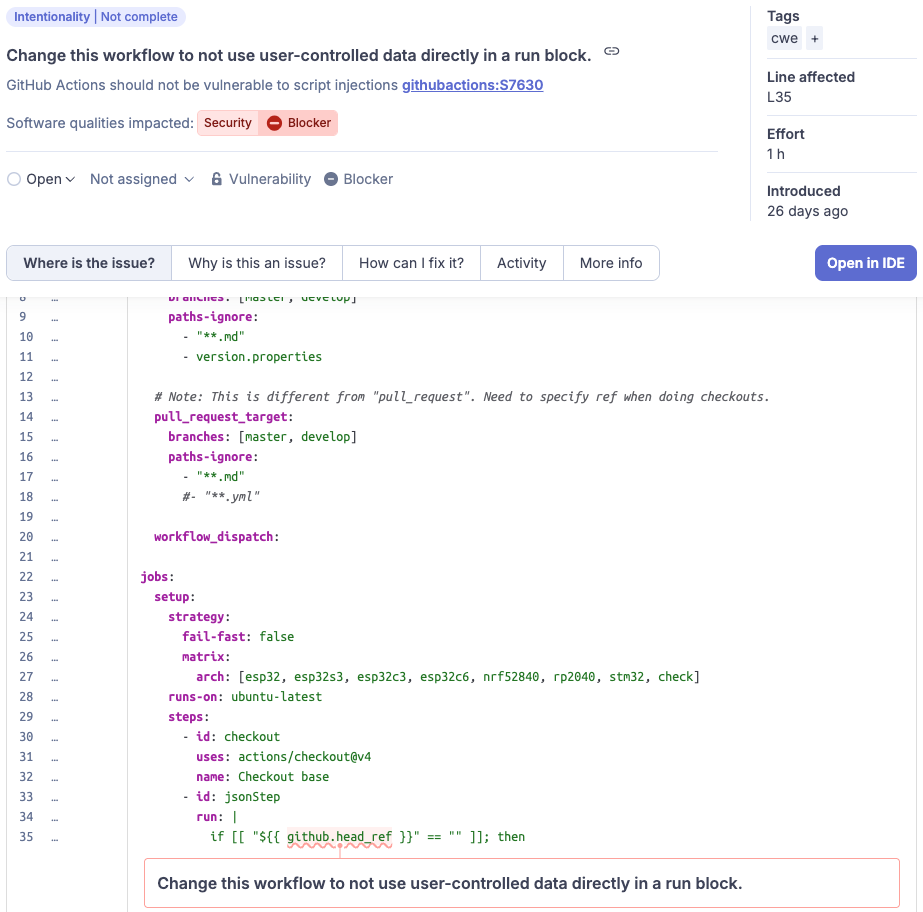This screenshot has height=912, width=923.
Task: Select the "Where is the issue?" tab
Action: [88, 263]
